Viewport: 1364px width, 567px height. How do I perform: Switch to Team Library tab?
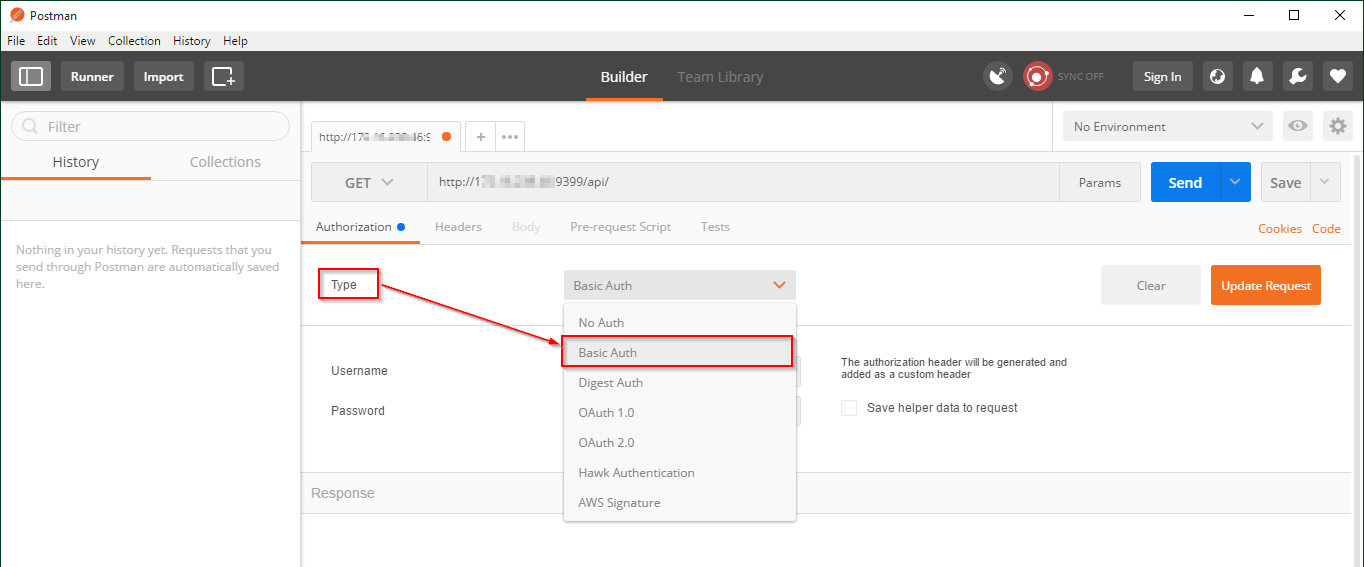tap(720, 77)
